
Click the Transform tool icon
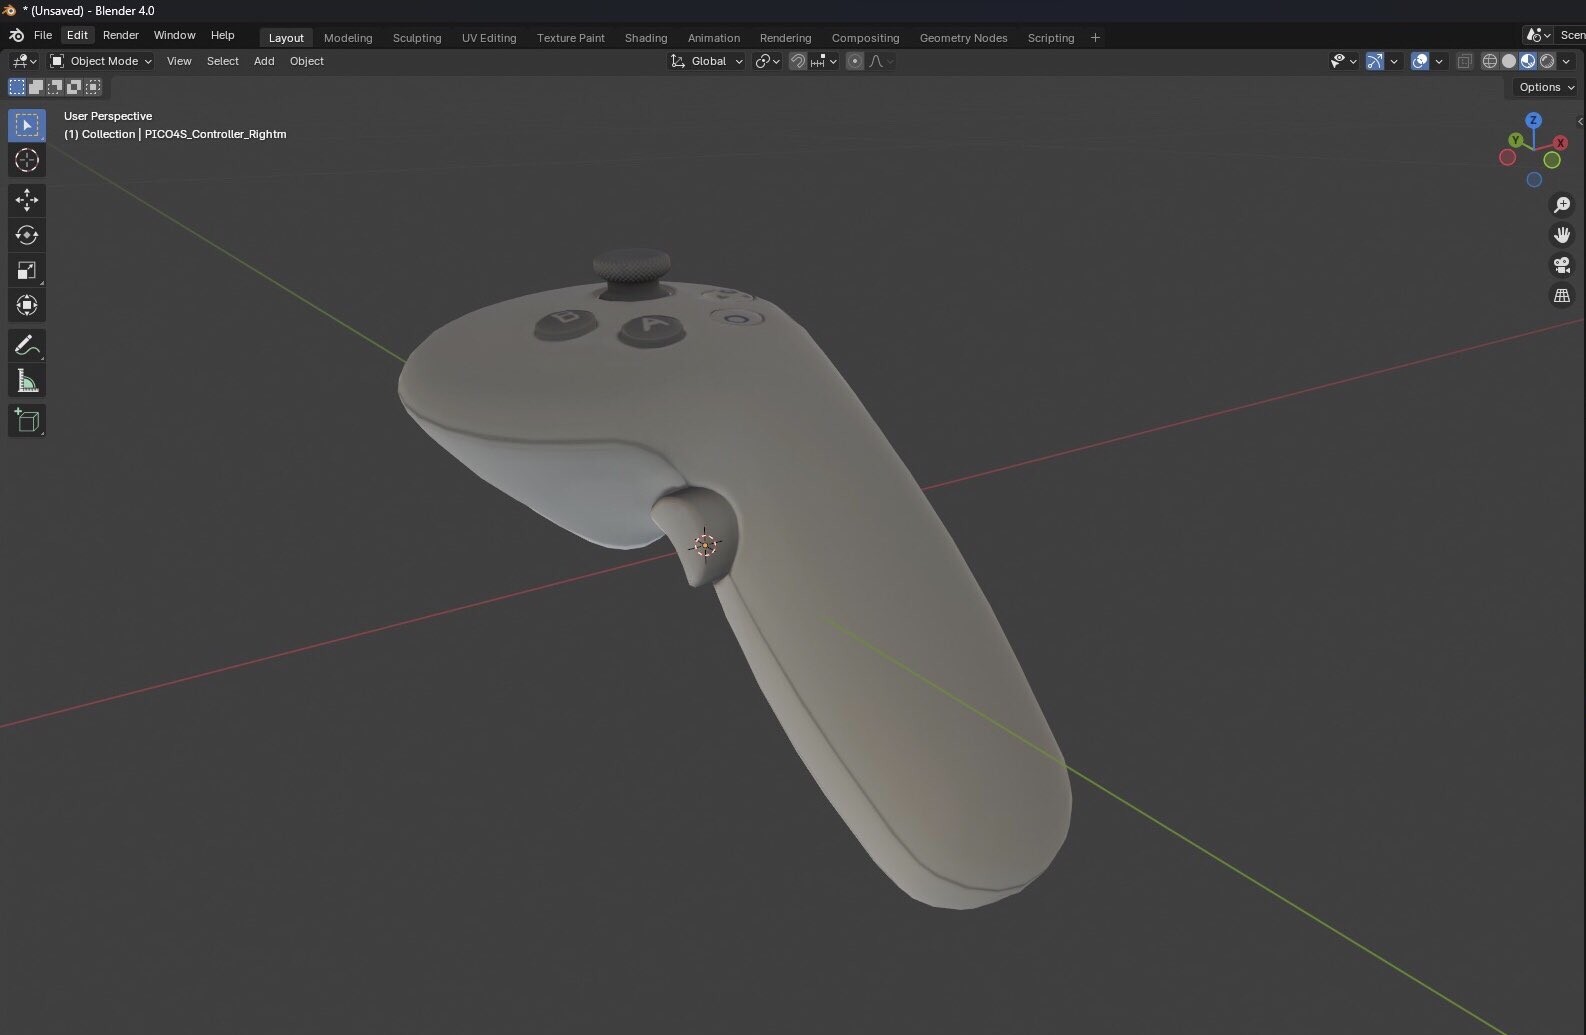coord(27,305)
